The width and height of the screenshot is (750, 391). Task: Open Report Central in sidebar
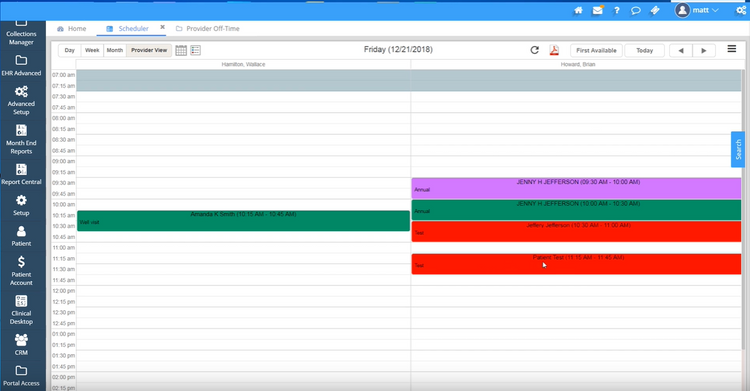coord(21,174)
